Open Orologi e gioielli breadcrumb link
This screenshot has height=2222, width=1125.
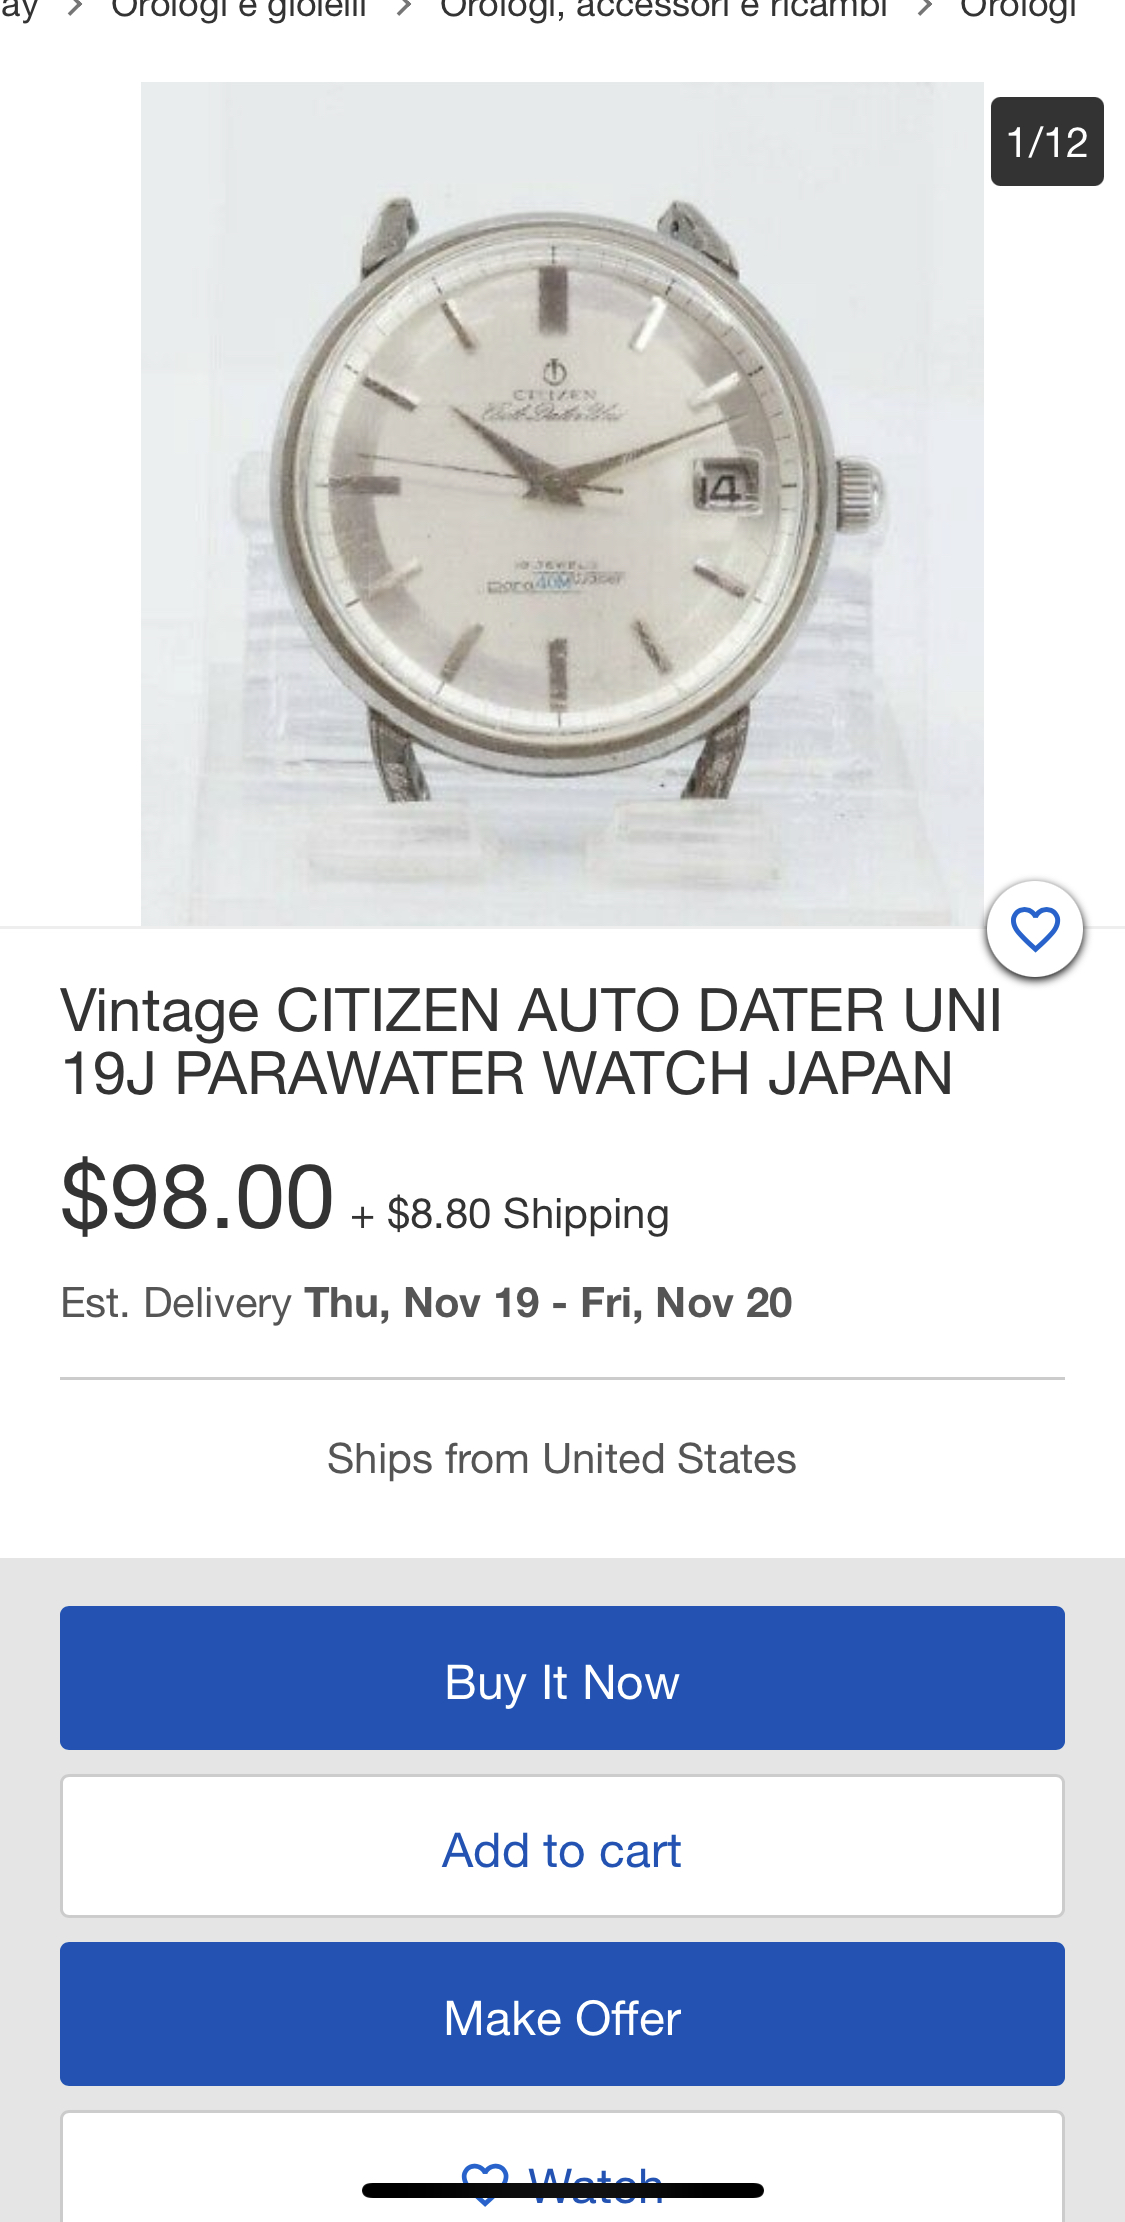pyautogui.click(x=238, y=10)
